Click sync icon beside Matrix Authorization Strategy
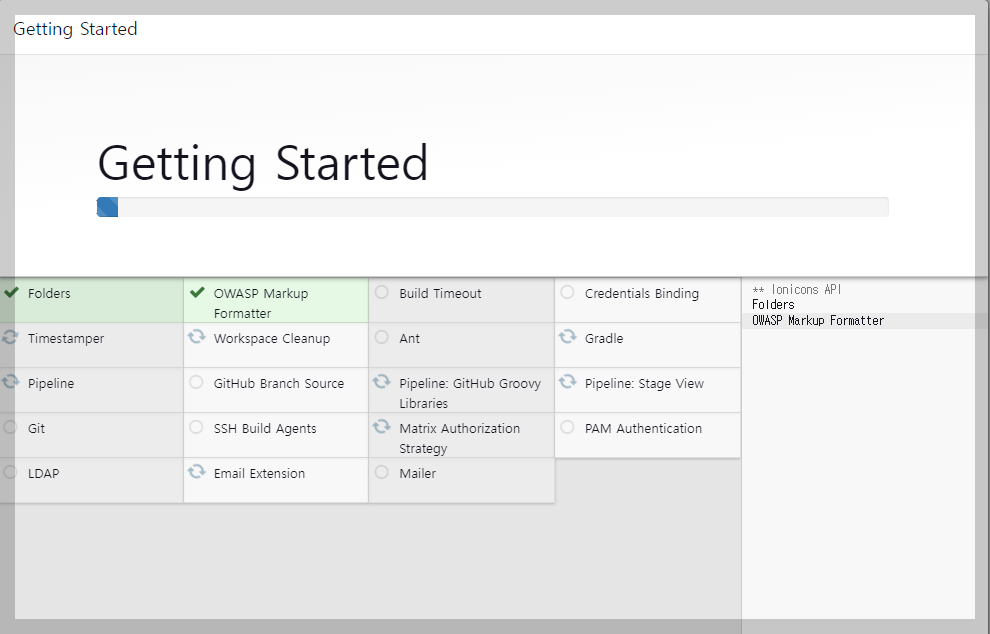Image resolution: width=990 pixels, height=634 pixels. (381, 426)
